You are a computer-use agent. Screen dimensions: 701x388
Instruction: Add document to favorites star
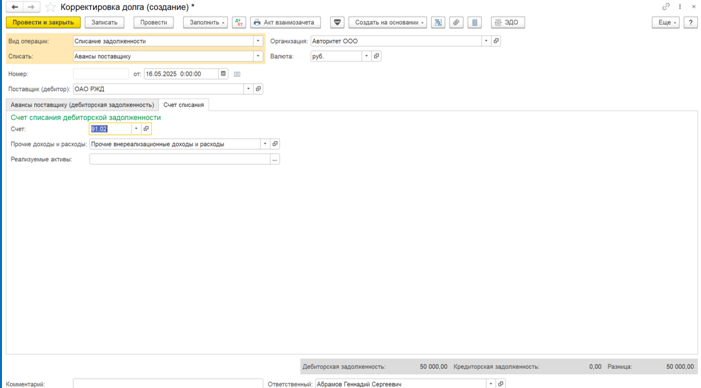50,7
